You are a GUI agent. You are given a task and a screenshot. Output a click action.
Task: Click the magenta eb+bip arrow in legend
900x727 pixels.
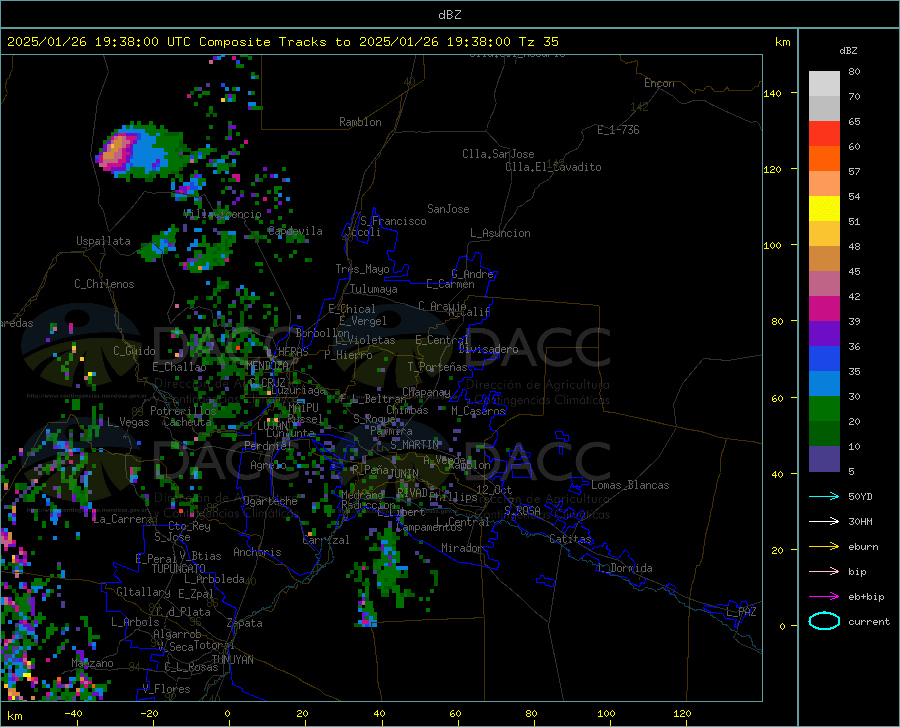pos(824,597)
